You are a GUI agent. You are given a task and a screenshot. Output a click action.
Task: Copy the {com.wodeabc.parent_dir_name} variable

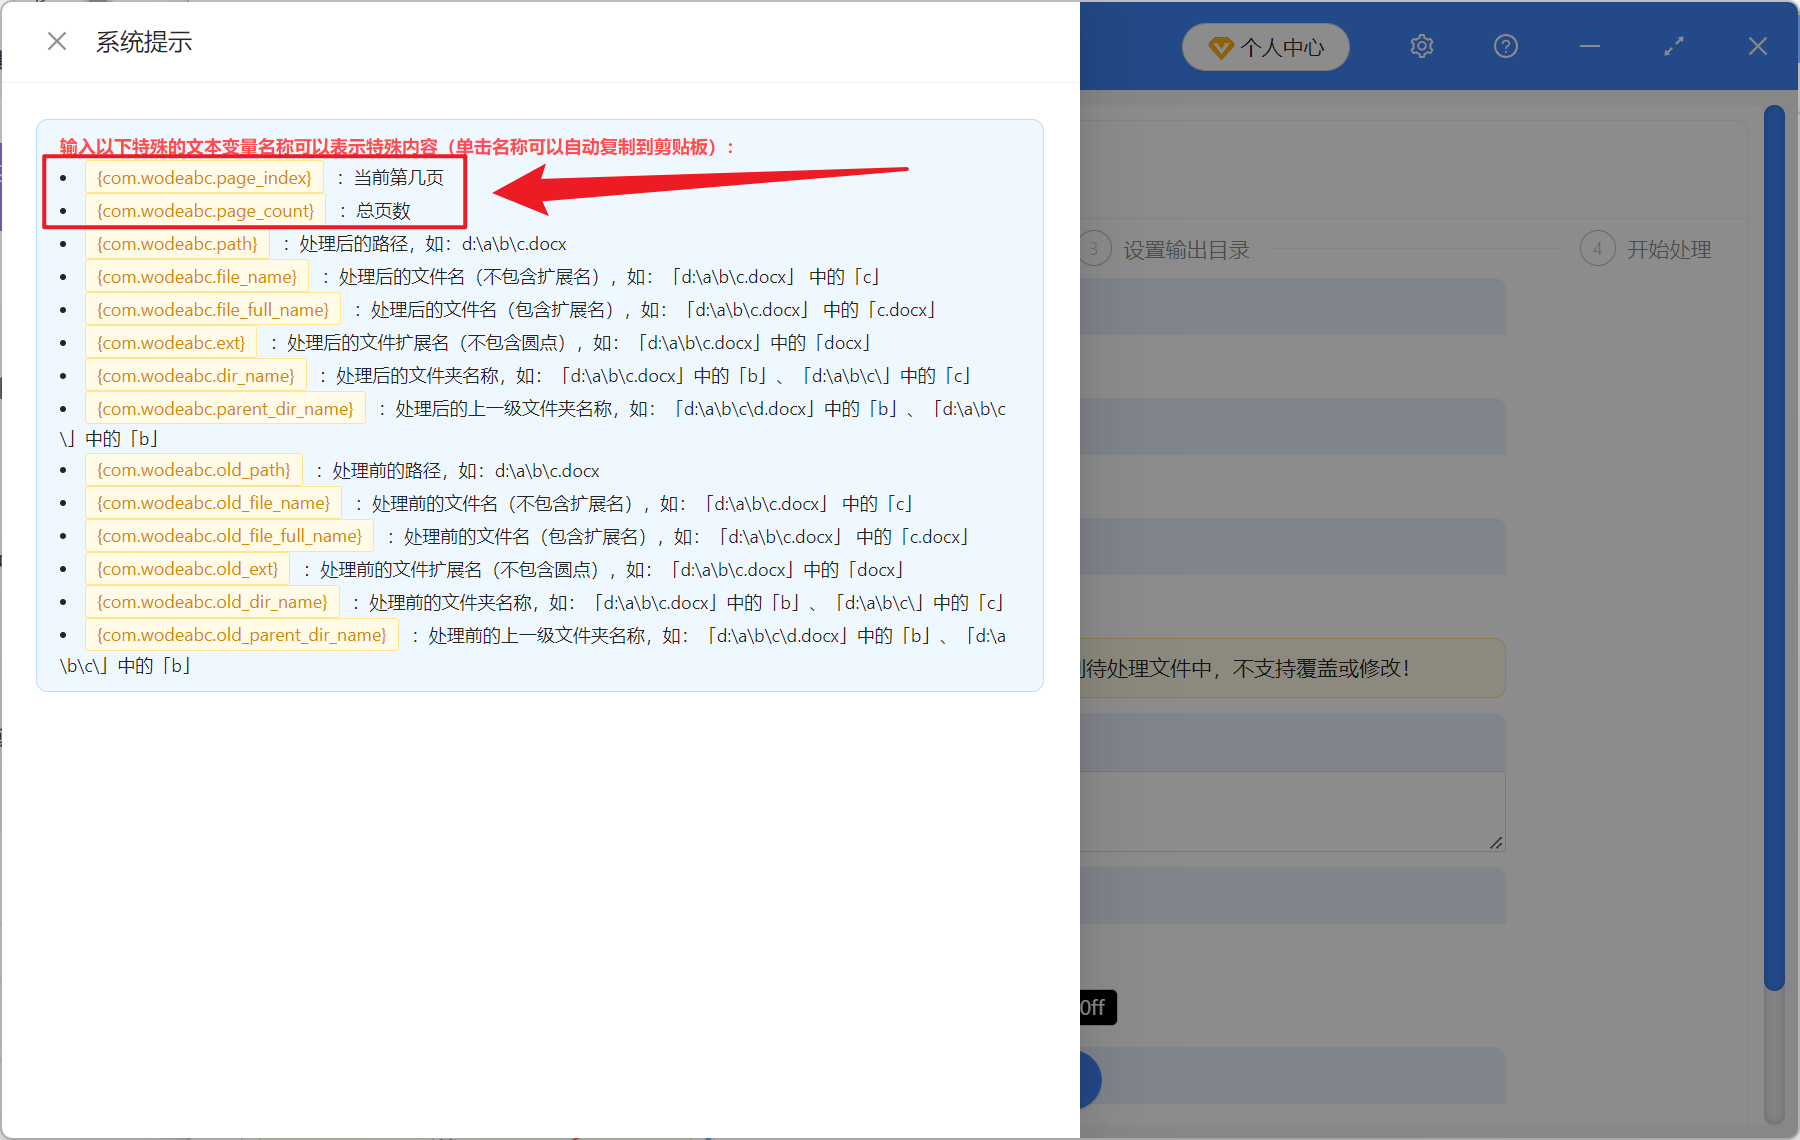[x=224, y=408]
